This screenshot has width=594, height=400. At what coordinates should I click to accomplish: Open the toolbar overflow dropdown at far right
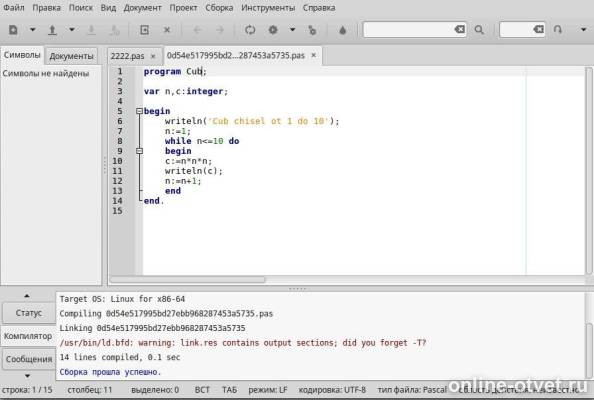[583, 30]
